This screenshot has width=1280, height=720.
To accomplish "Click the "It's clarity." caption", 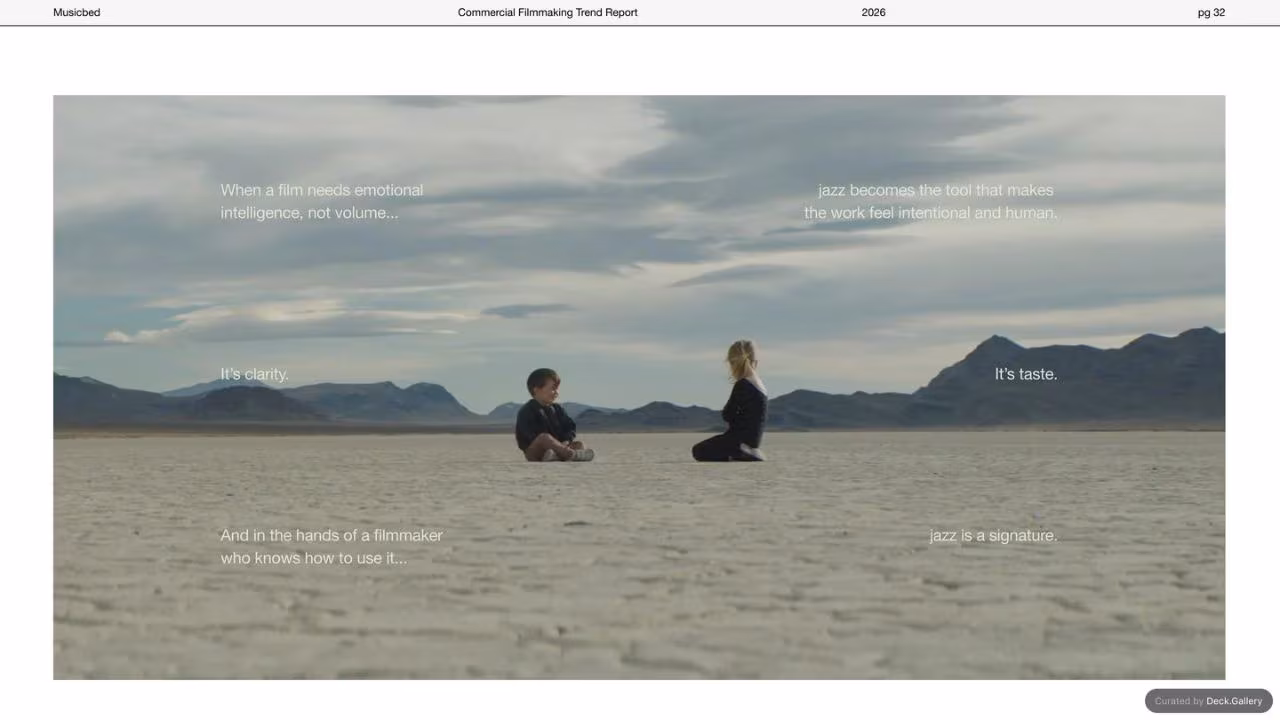I will (254, 374).
